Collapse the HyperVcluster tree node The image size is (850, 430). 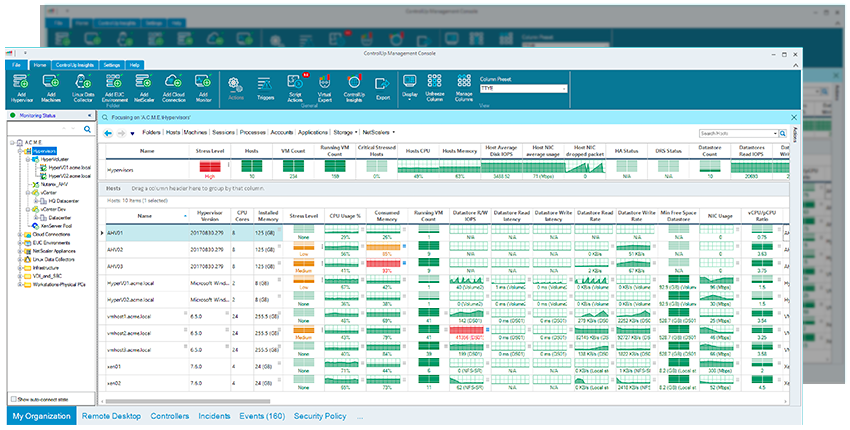(x=28, y=159)
